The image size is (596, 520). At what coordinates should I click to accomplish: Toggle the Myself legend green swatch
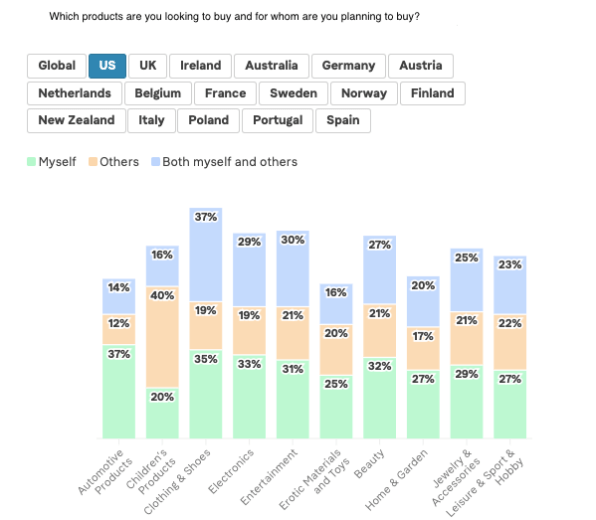tap(32, 162)
